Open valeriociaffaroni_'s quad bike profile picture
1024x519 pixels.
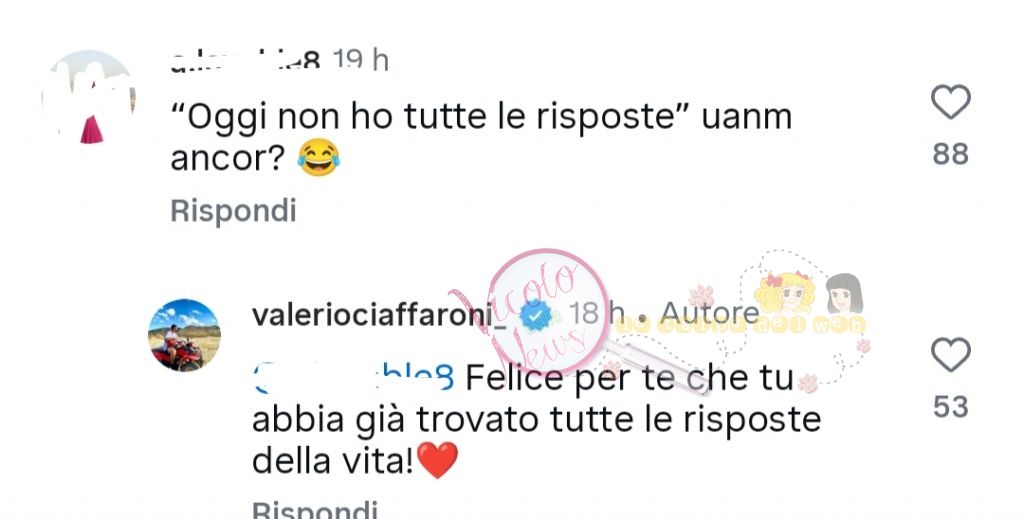coord(184,335)
